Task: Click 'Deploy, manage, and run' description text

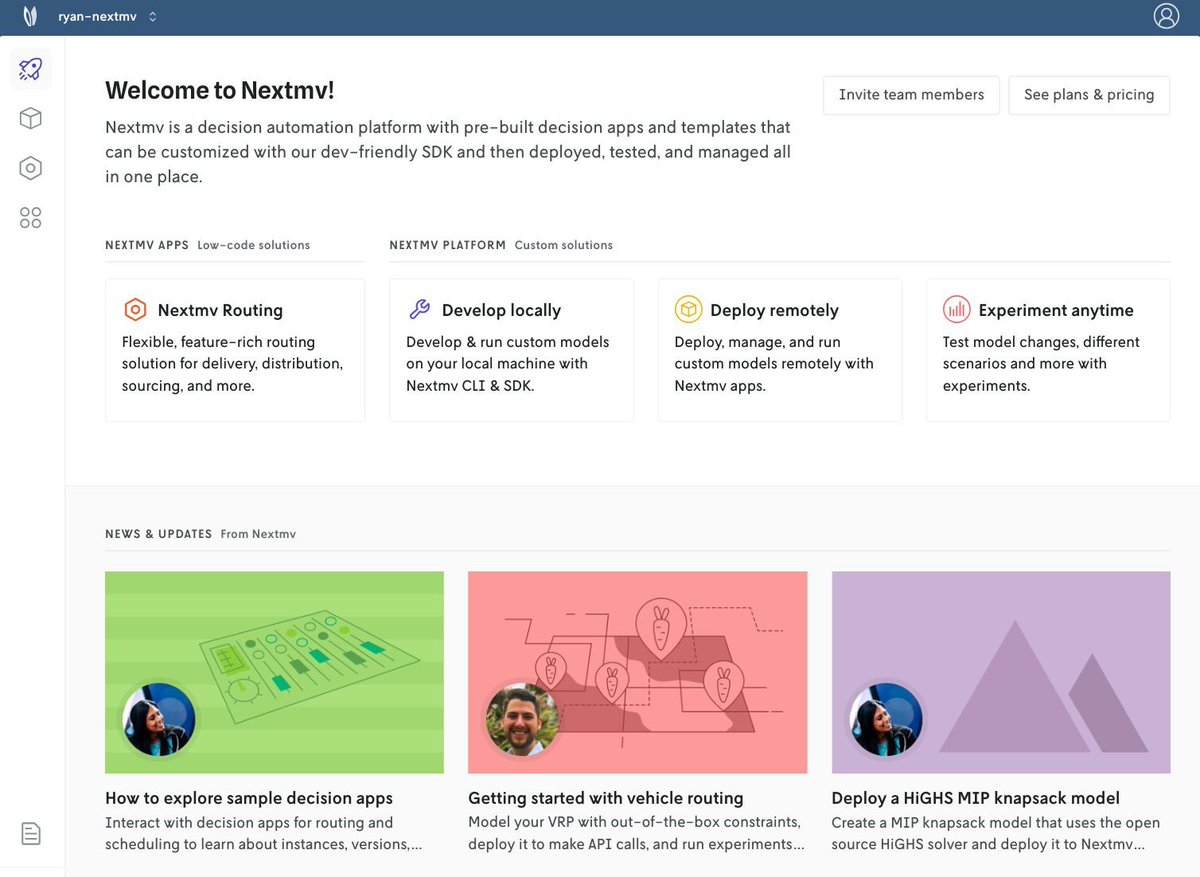Action: (x=774, y=364)
